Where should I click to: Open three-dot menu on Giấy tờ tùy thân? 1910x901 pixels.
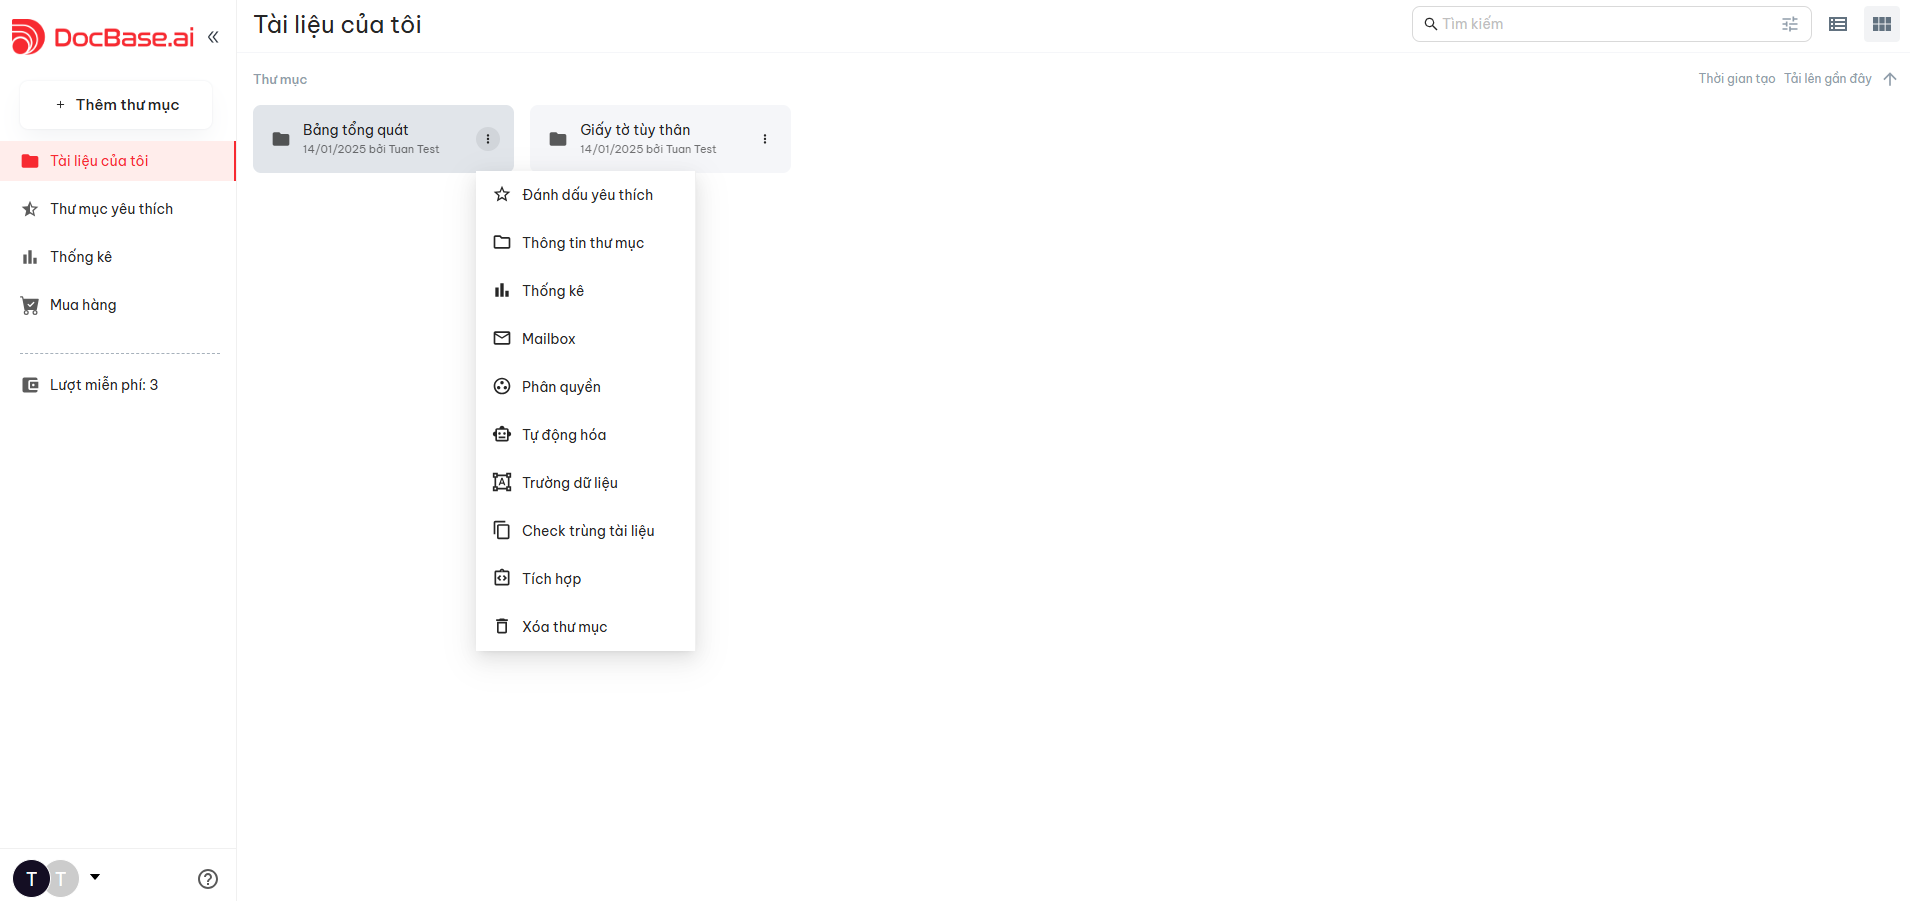coord(765,139)
